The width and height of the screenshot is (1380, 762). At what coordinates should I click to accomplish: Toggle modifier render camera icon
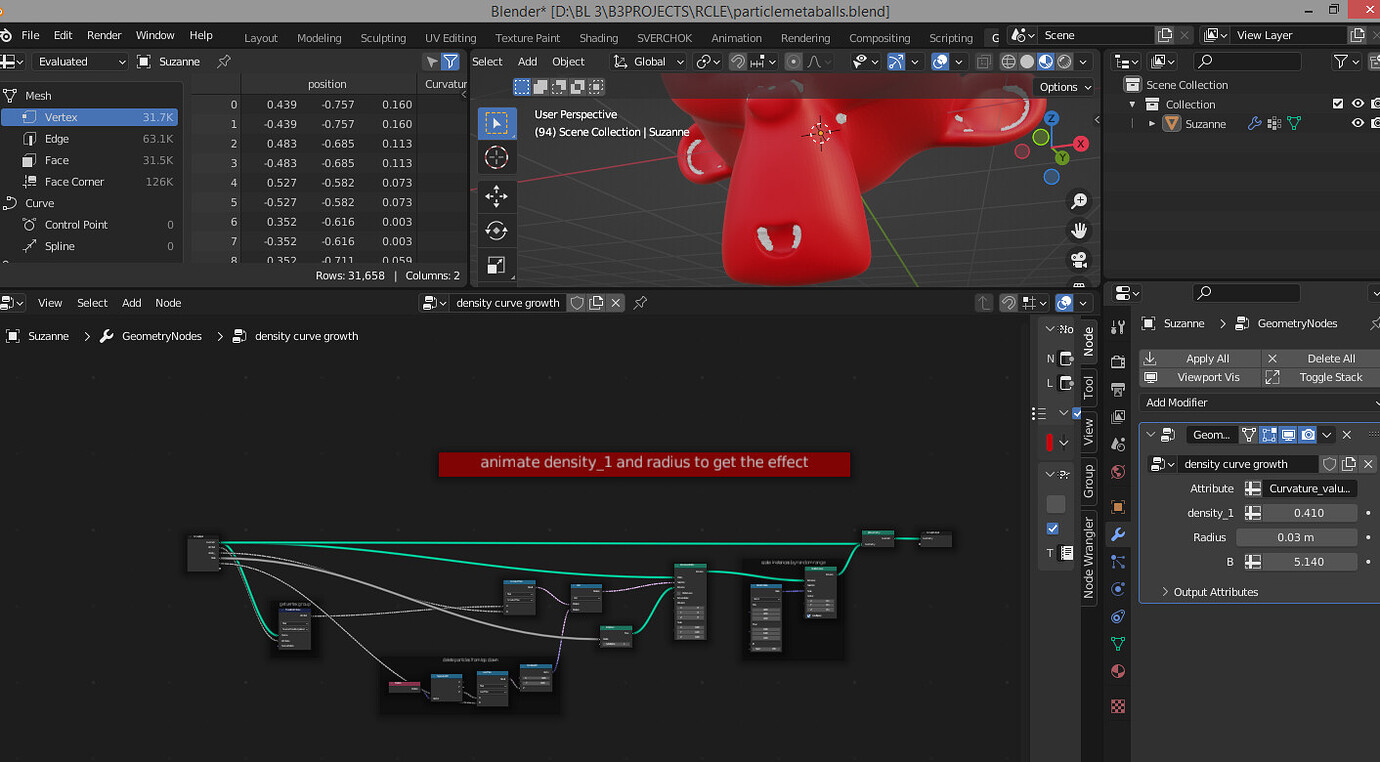click(1308, 434)
